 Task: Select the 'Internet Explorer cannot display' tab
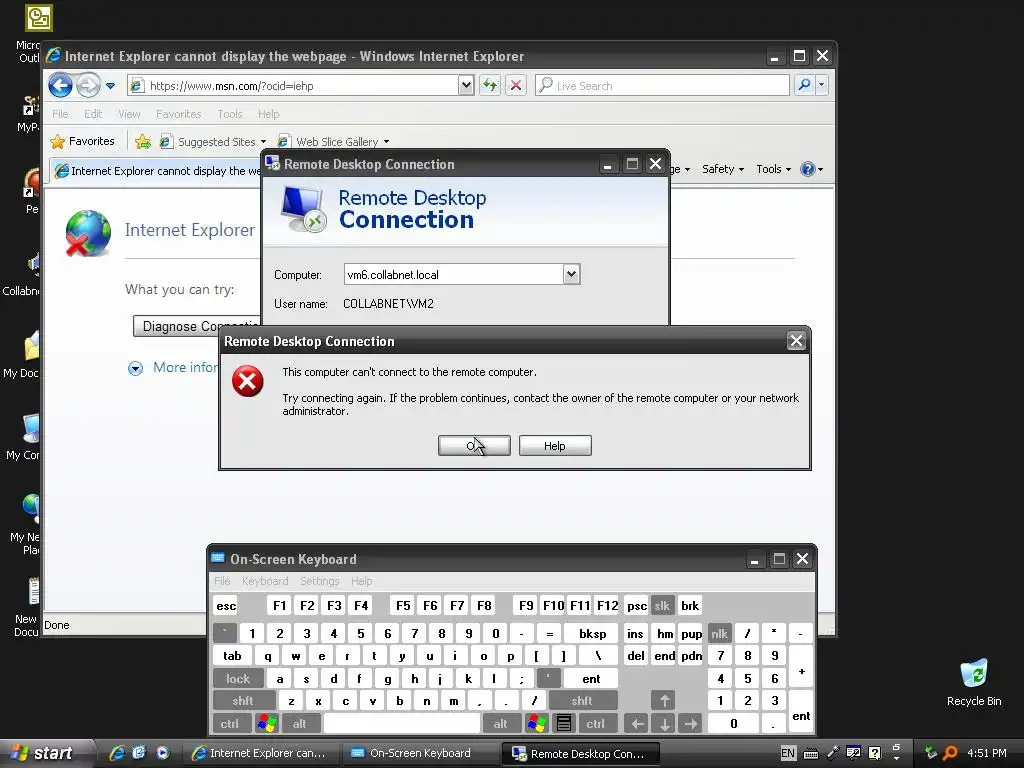(x=157, y=171)
